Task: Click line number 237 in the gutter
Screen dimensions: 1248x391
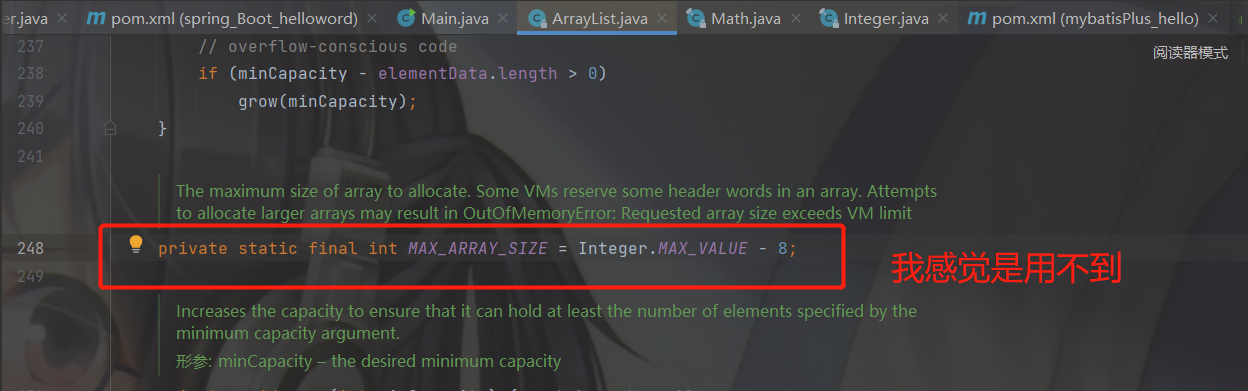Action: [30, 47]
